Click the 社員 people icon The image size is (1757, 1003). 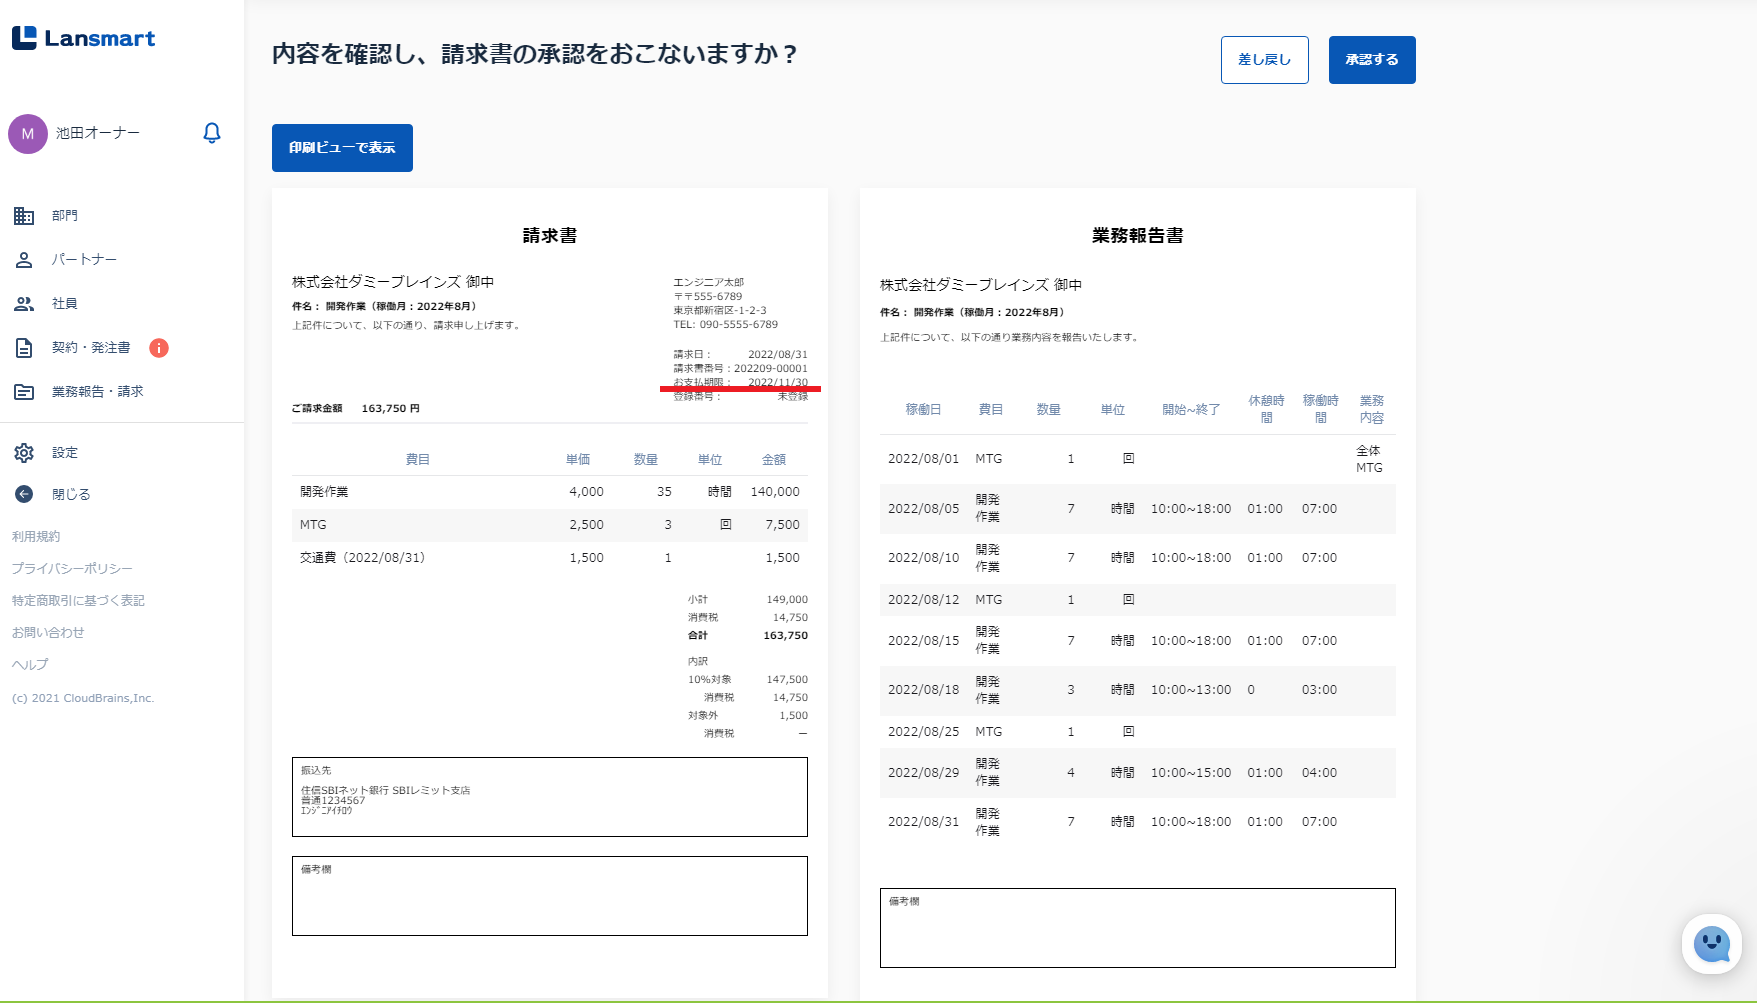tap(24, 304)
